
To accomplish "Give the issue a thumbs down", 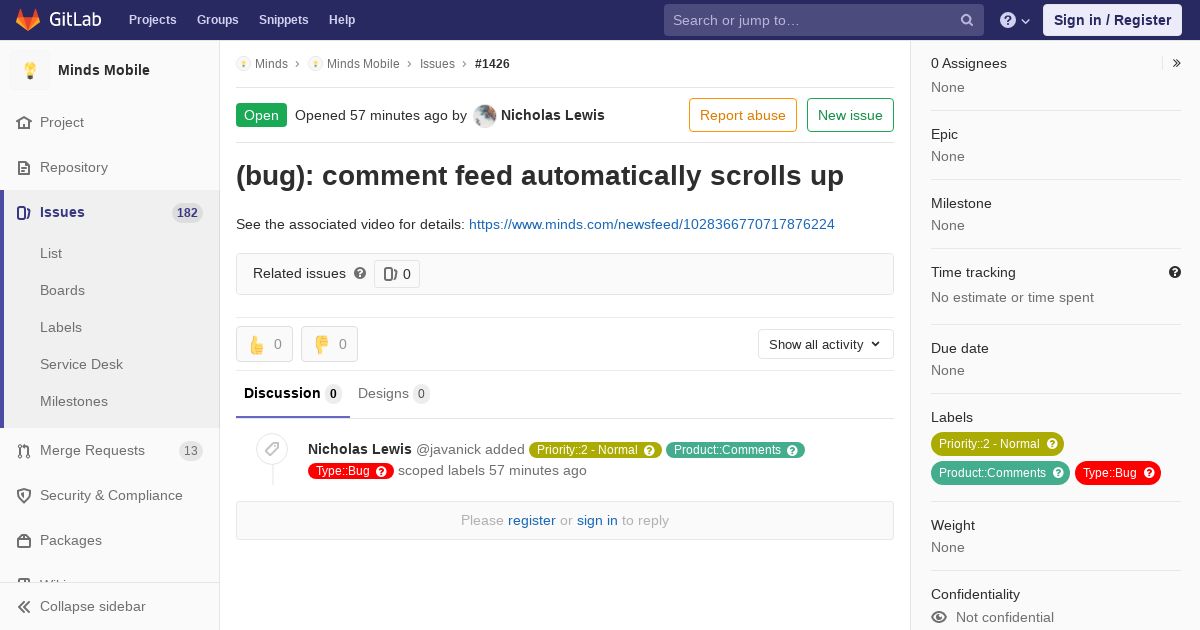I will coord(329,344).
